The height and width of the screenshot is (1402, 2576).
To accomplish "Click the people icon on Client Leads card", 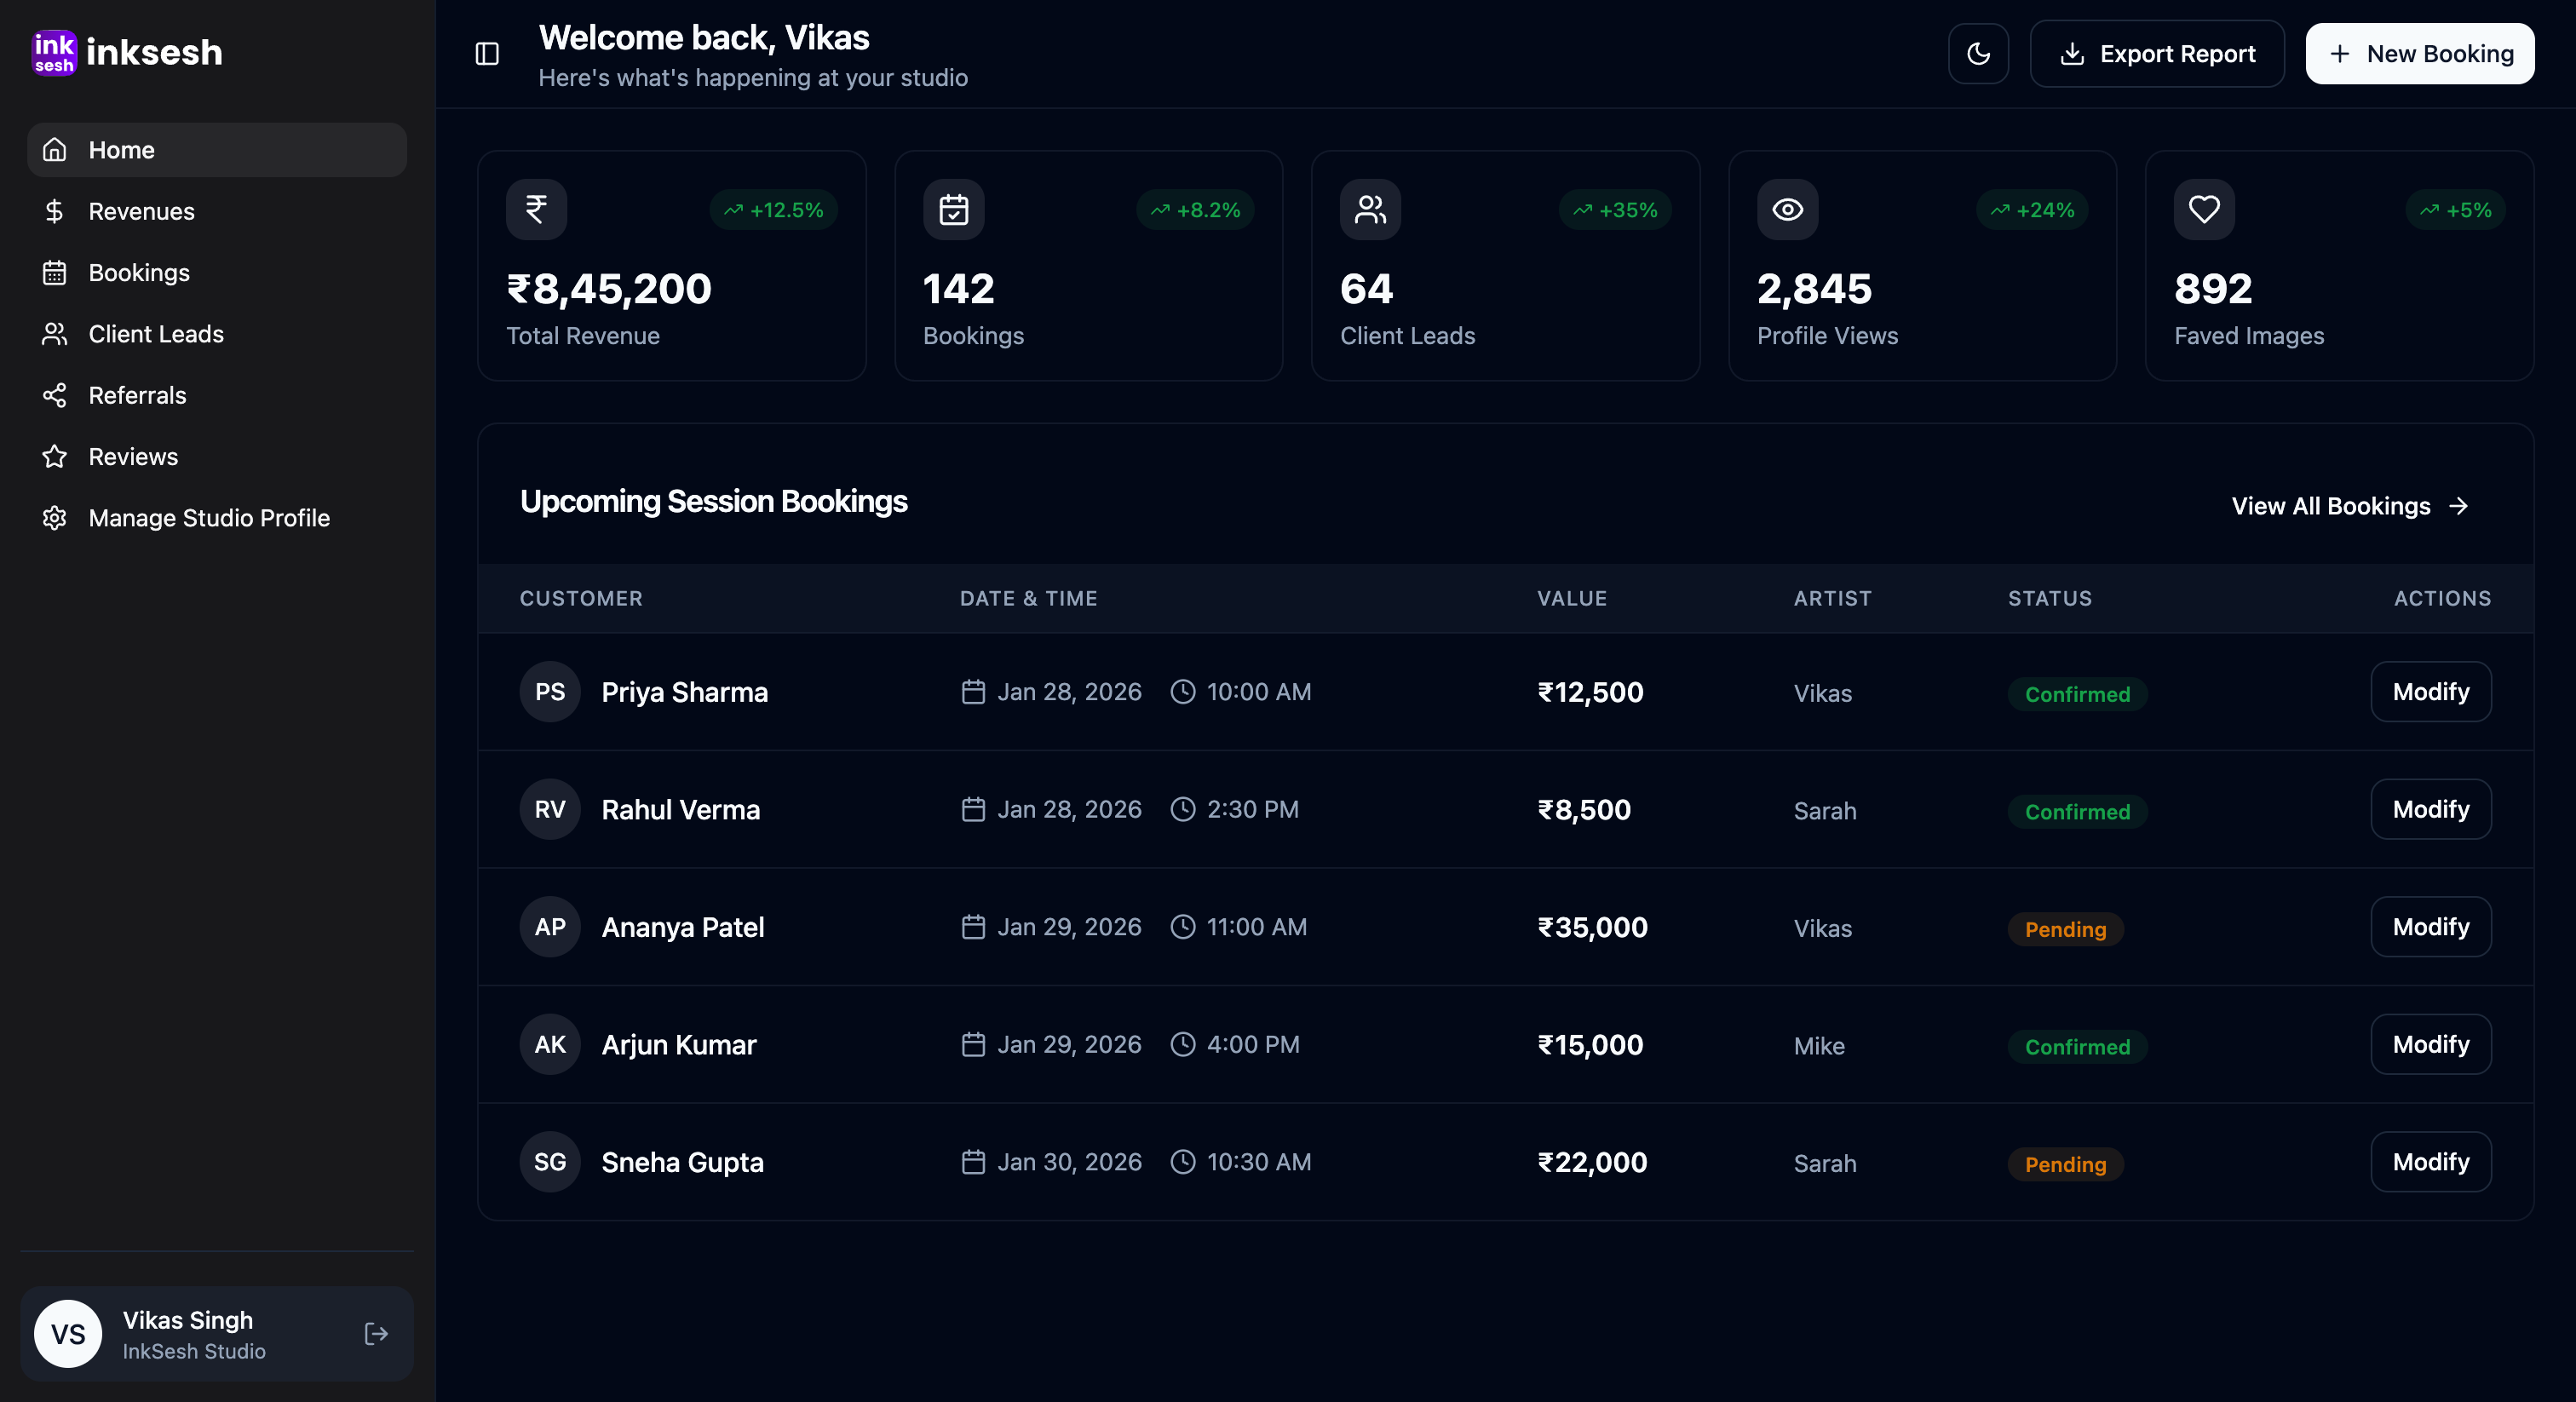I will tap(1370, 210).
